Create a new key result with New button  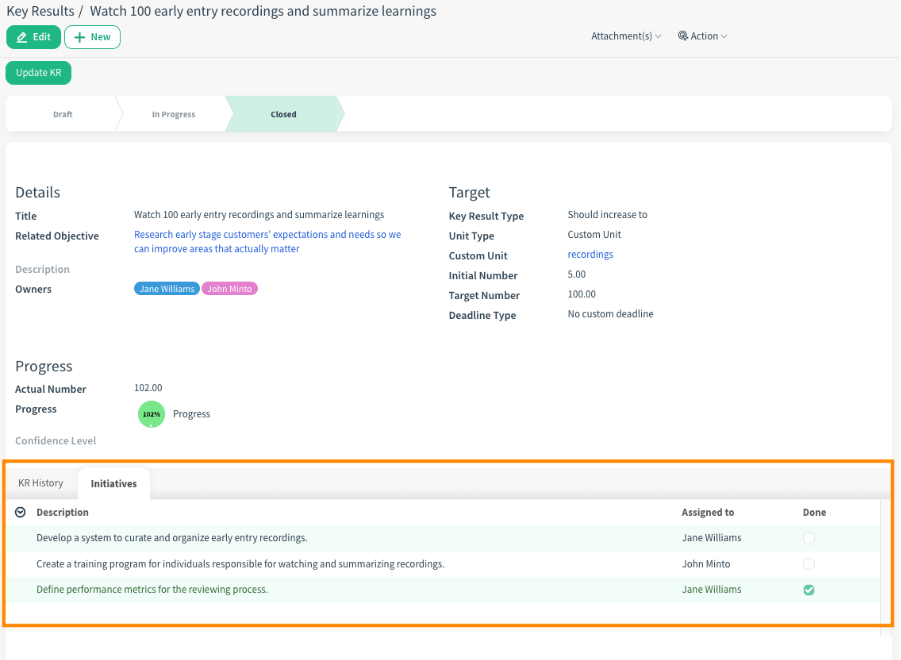point(92,37)
